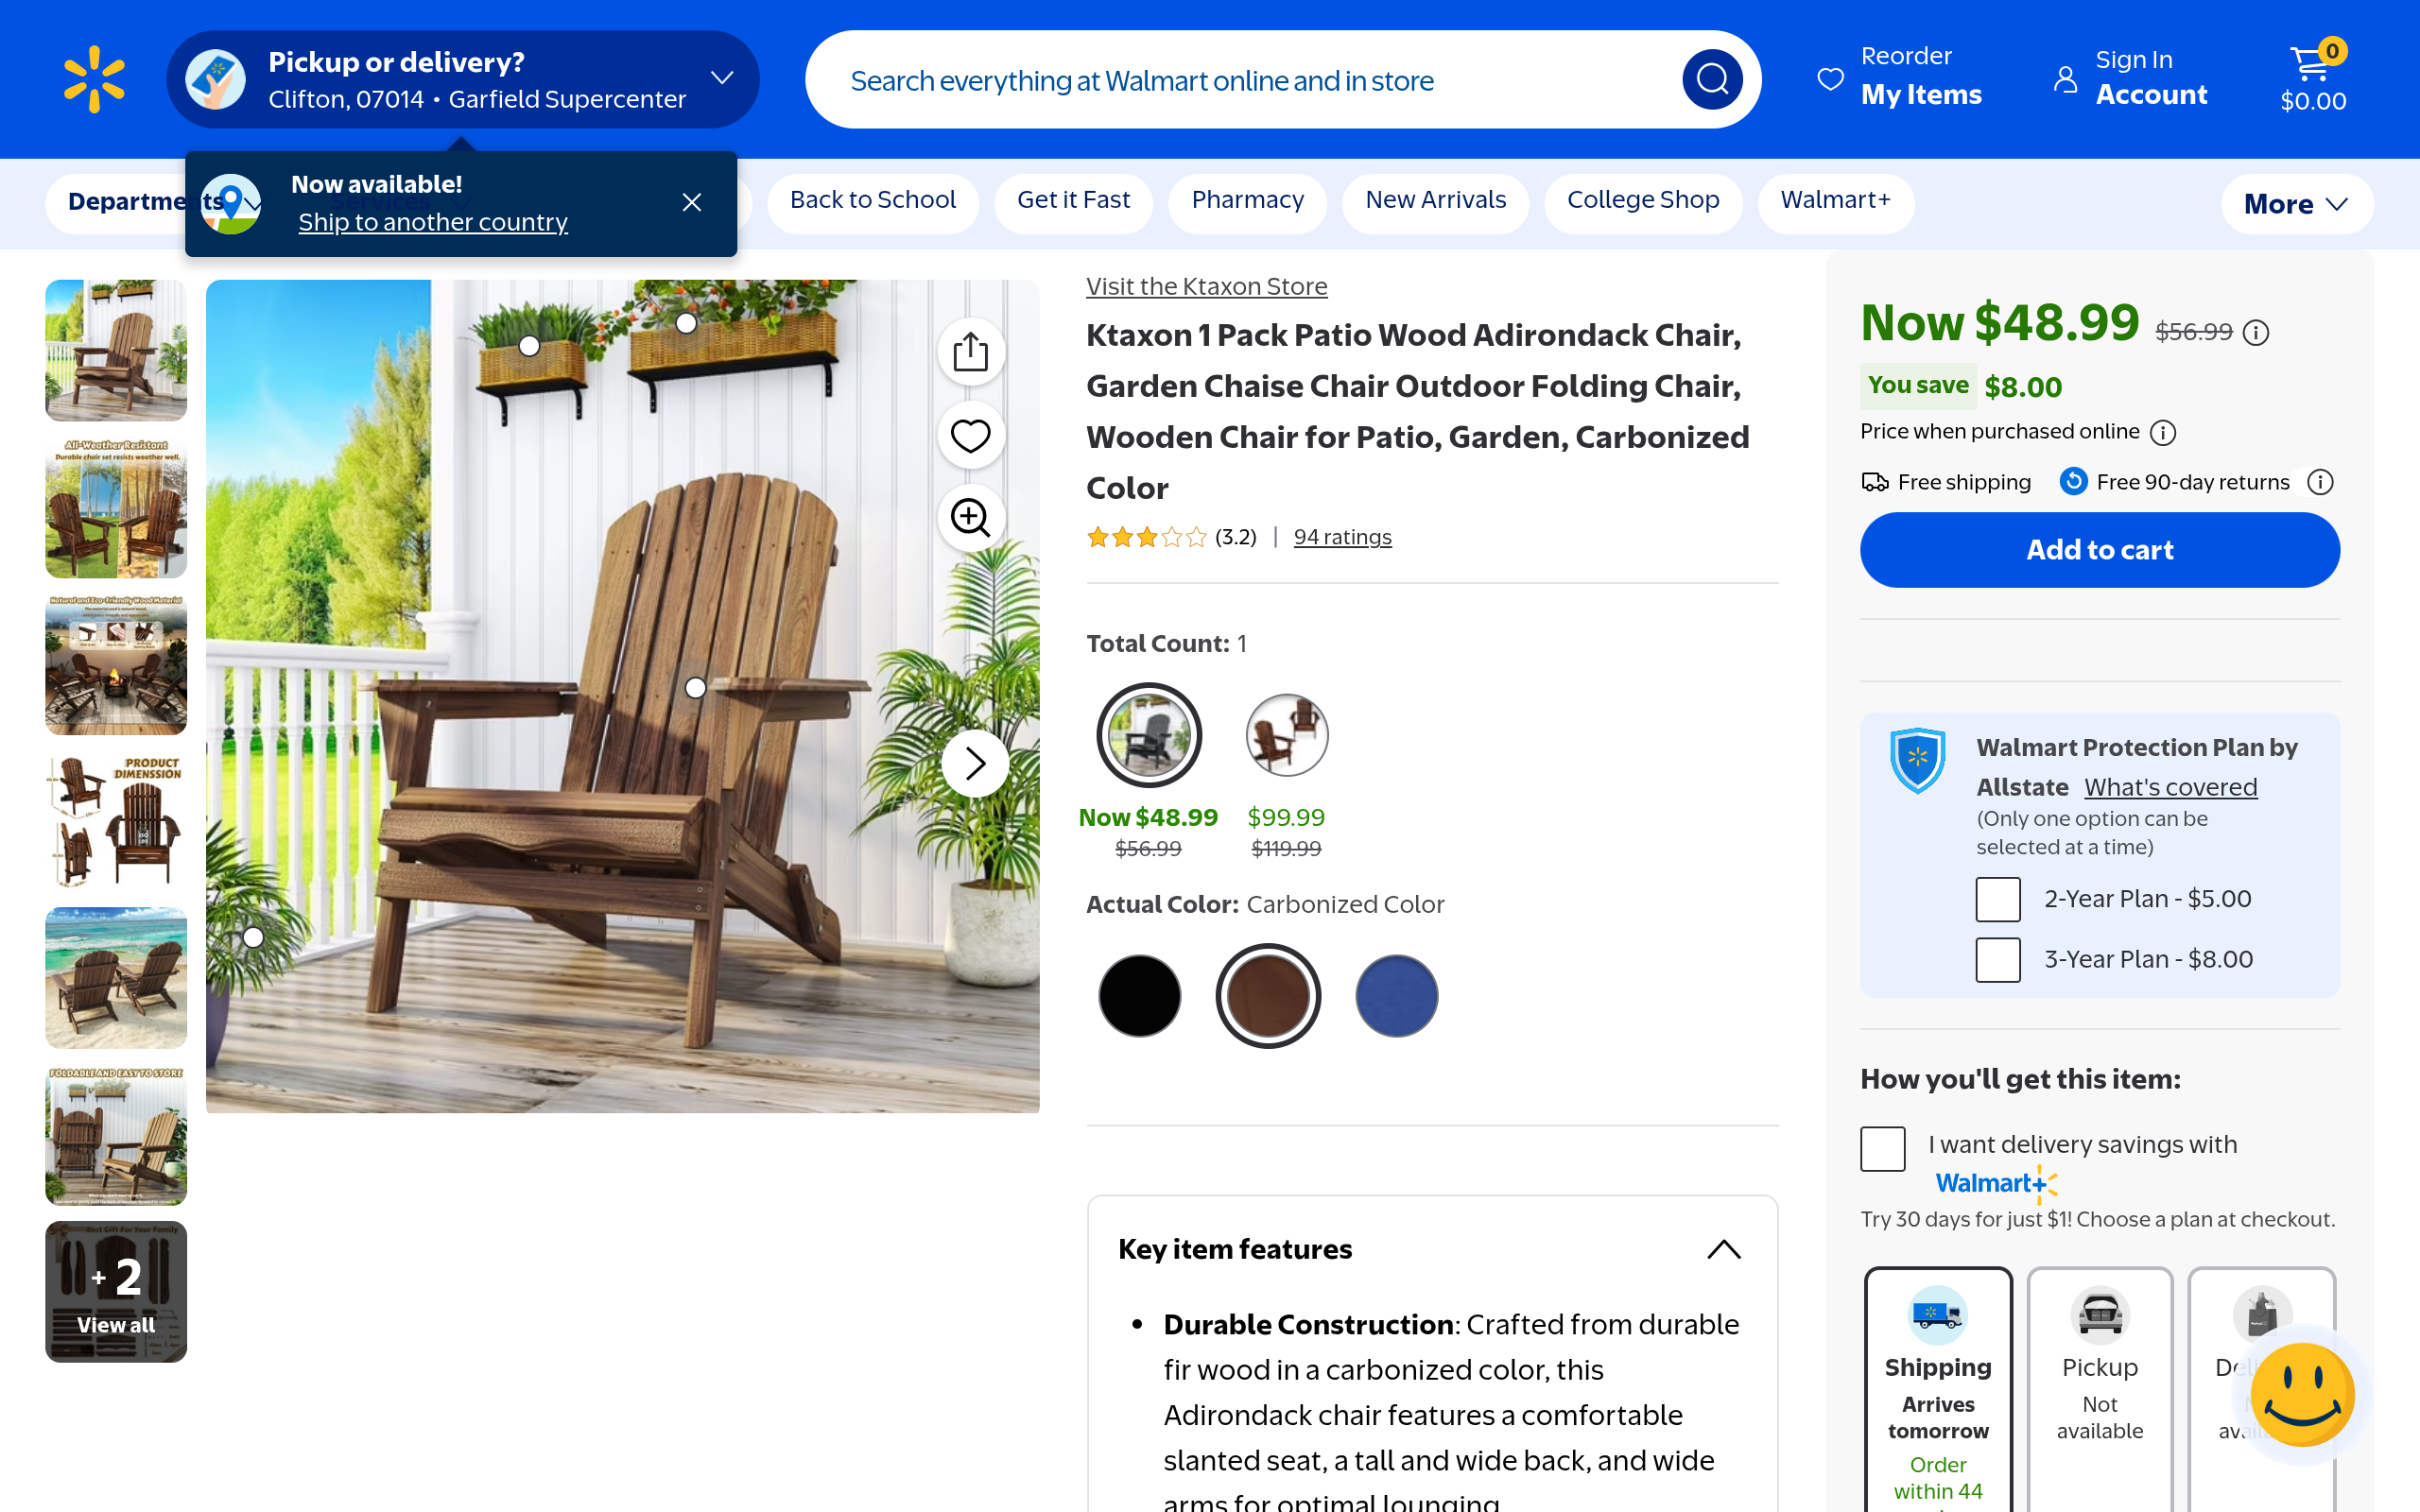This screenshot has height=1512, width=2420.
Task: Enable Walmart+ delivery savings checkbox
Action: [x=1883, y=1148]
